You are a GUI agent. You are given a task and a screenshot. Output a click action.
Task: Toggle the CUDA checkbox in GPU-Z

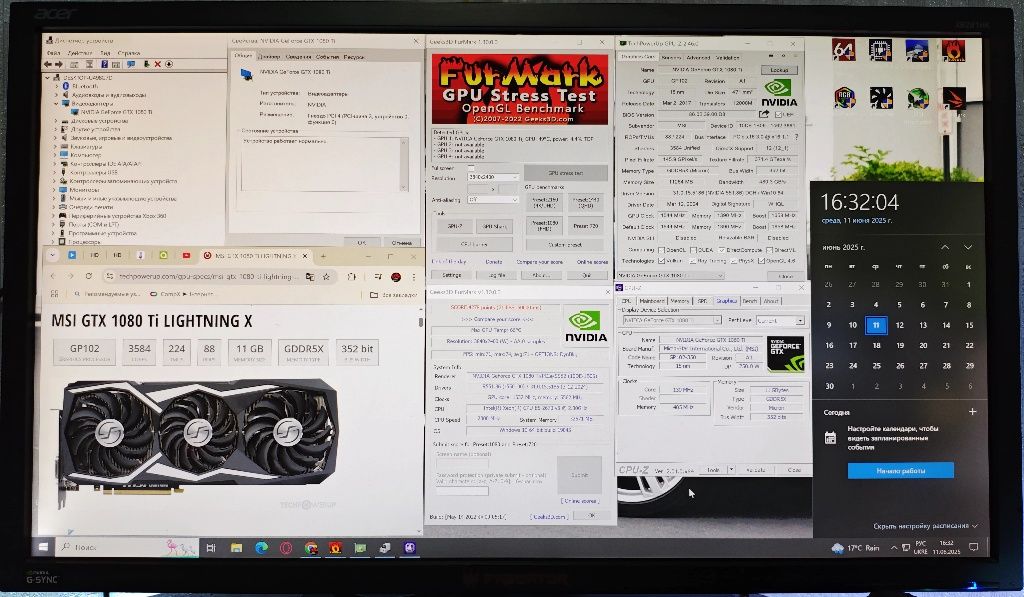[x=693, y=250]
